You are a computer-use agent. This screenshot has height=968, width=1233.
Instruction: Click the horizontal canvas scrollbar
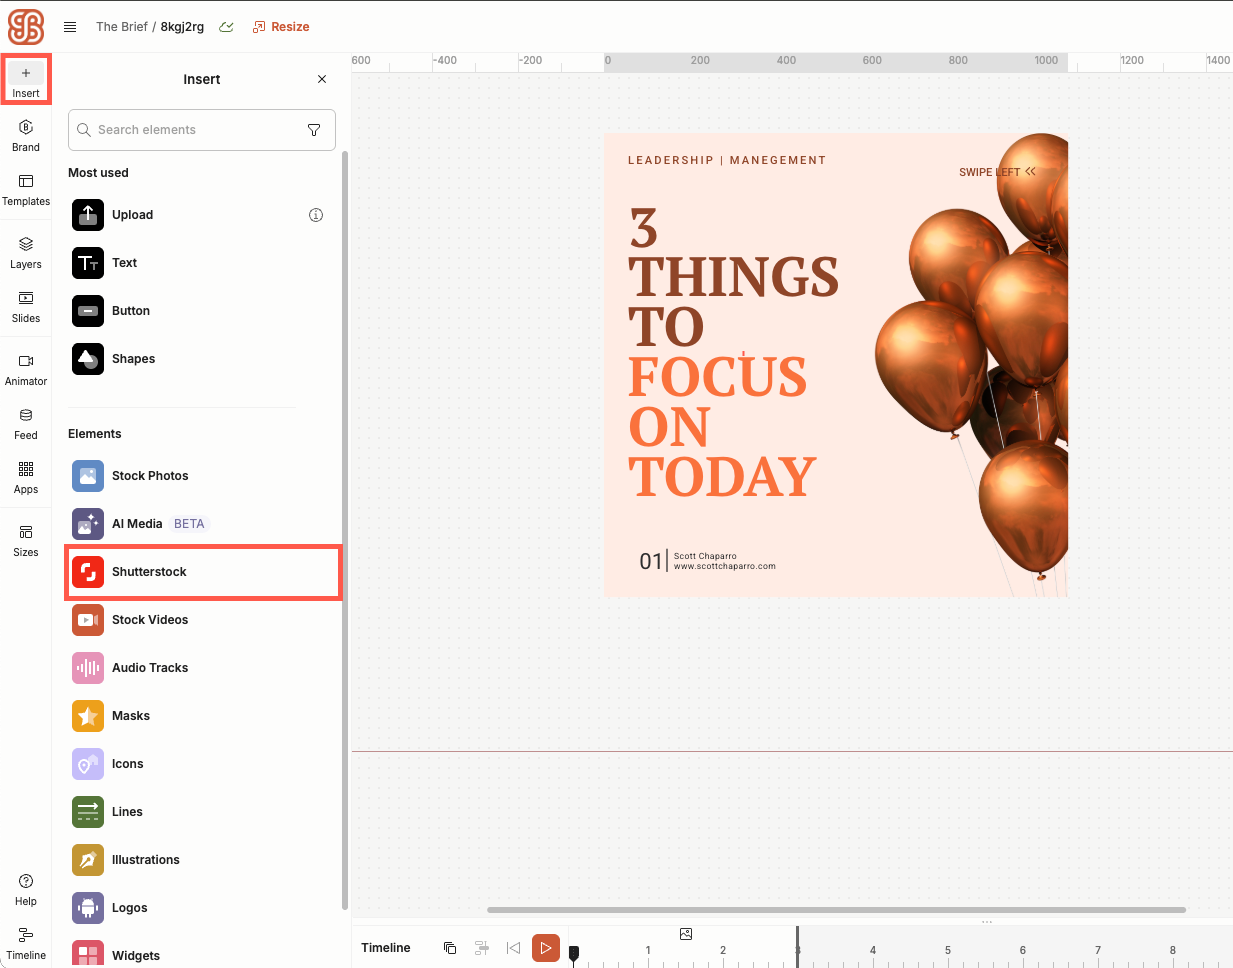click(x=836, y=910)
